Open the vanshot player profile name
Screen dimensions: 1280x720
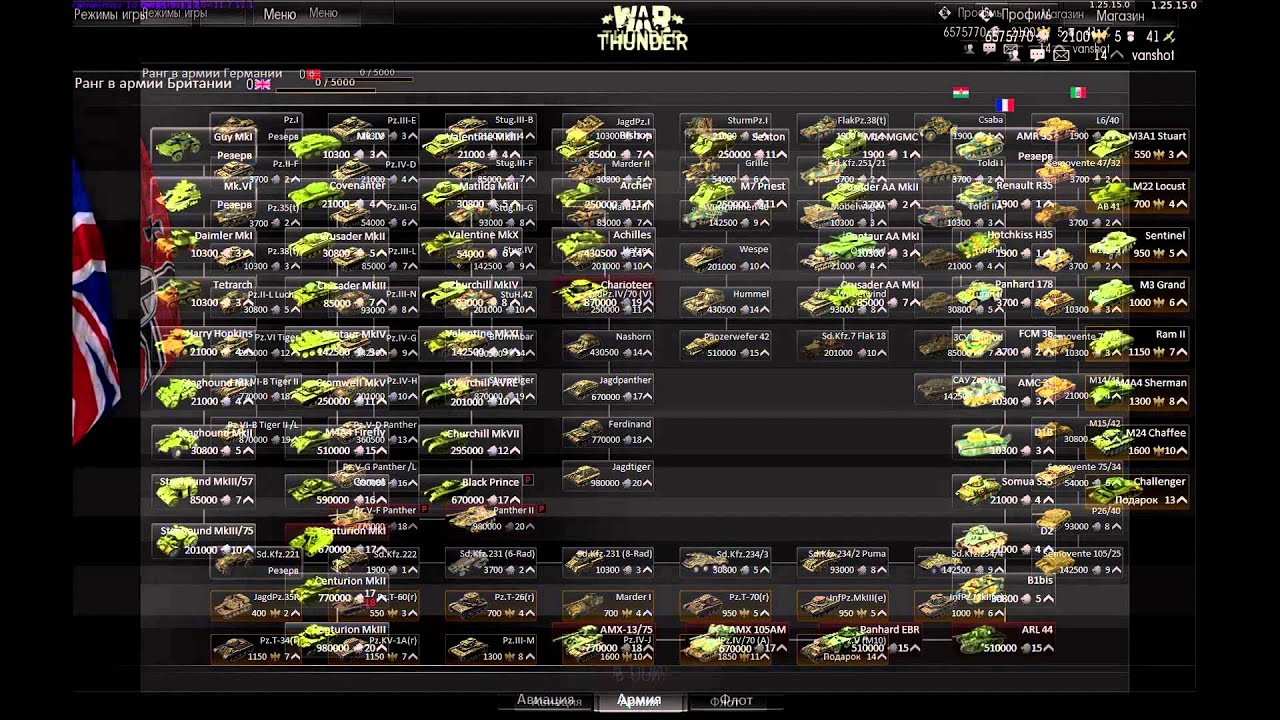[1153, 55]
